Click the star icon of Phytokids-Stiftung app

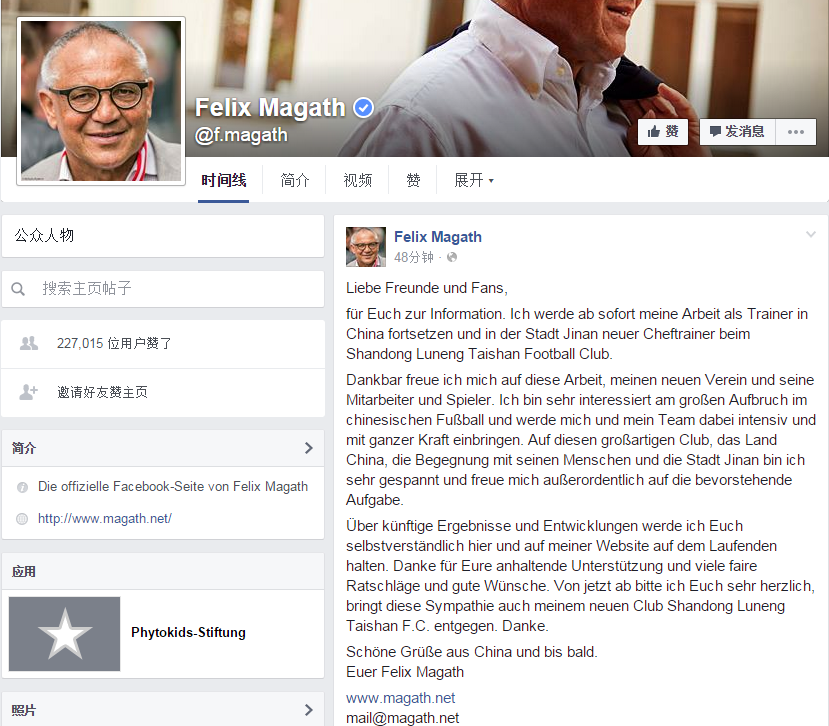point(65,634)
